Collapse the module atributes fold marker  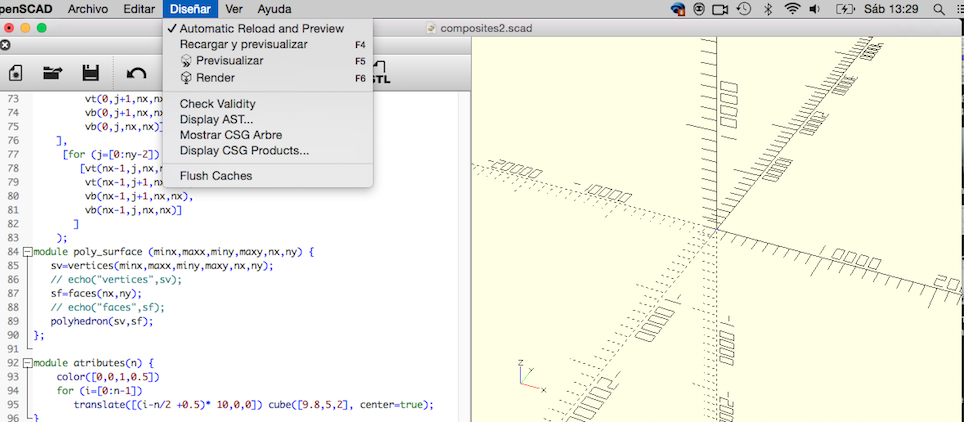pos(26,363)
